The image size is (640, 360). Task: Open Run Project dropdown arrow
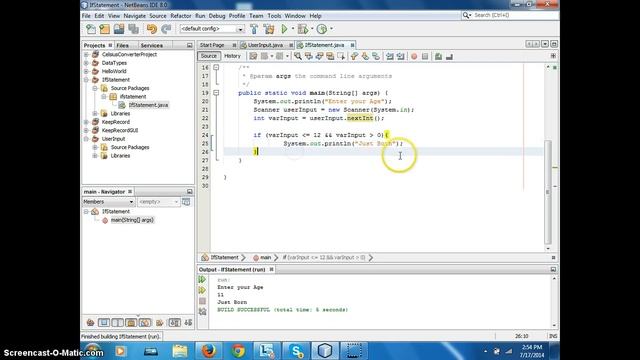click(293, 29)
